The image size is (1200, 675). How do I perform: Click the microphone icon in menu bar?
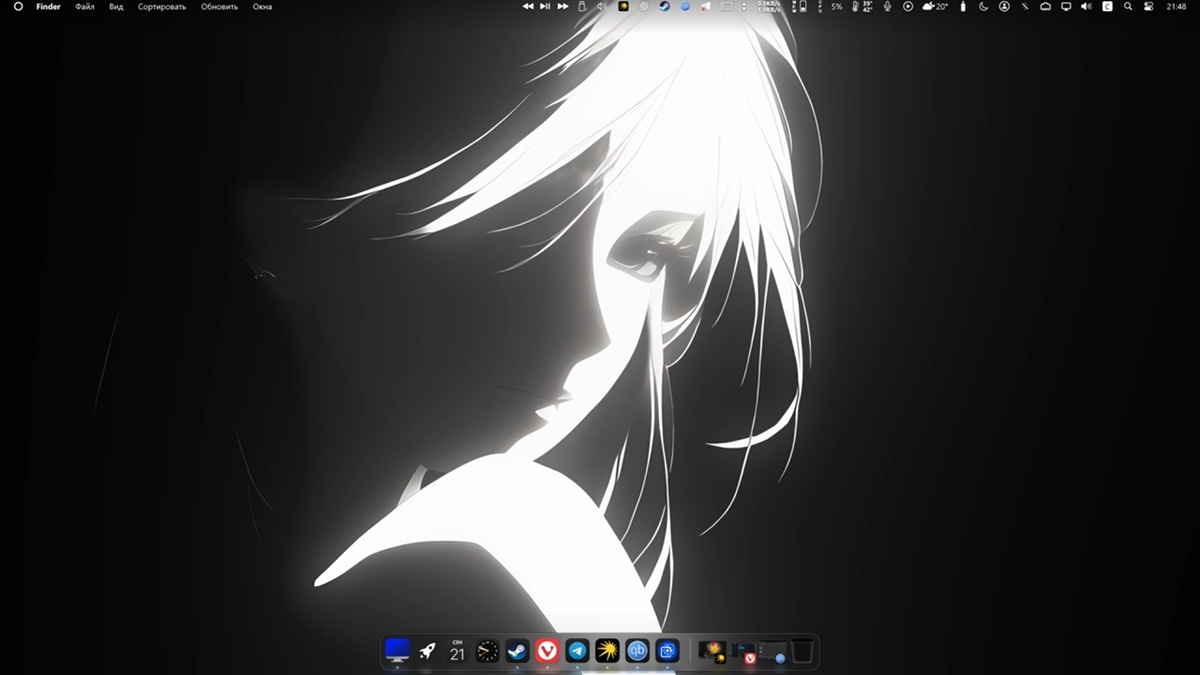click(x=888, y=6)
